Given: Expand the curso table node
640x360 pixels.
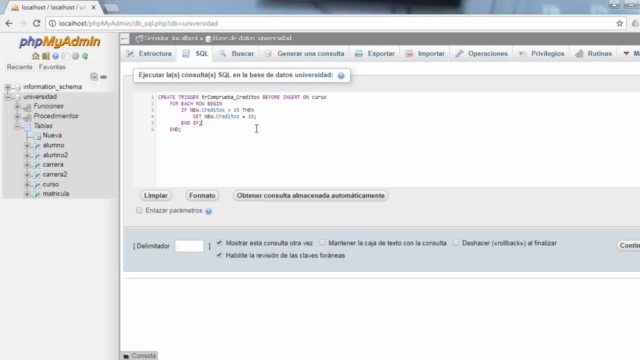Looking at the screenshot, I should pyautogui.click(x=27, y=184).
